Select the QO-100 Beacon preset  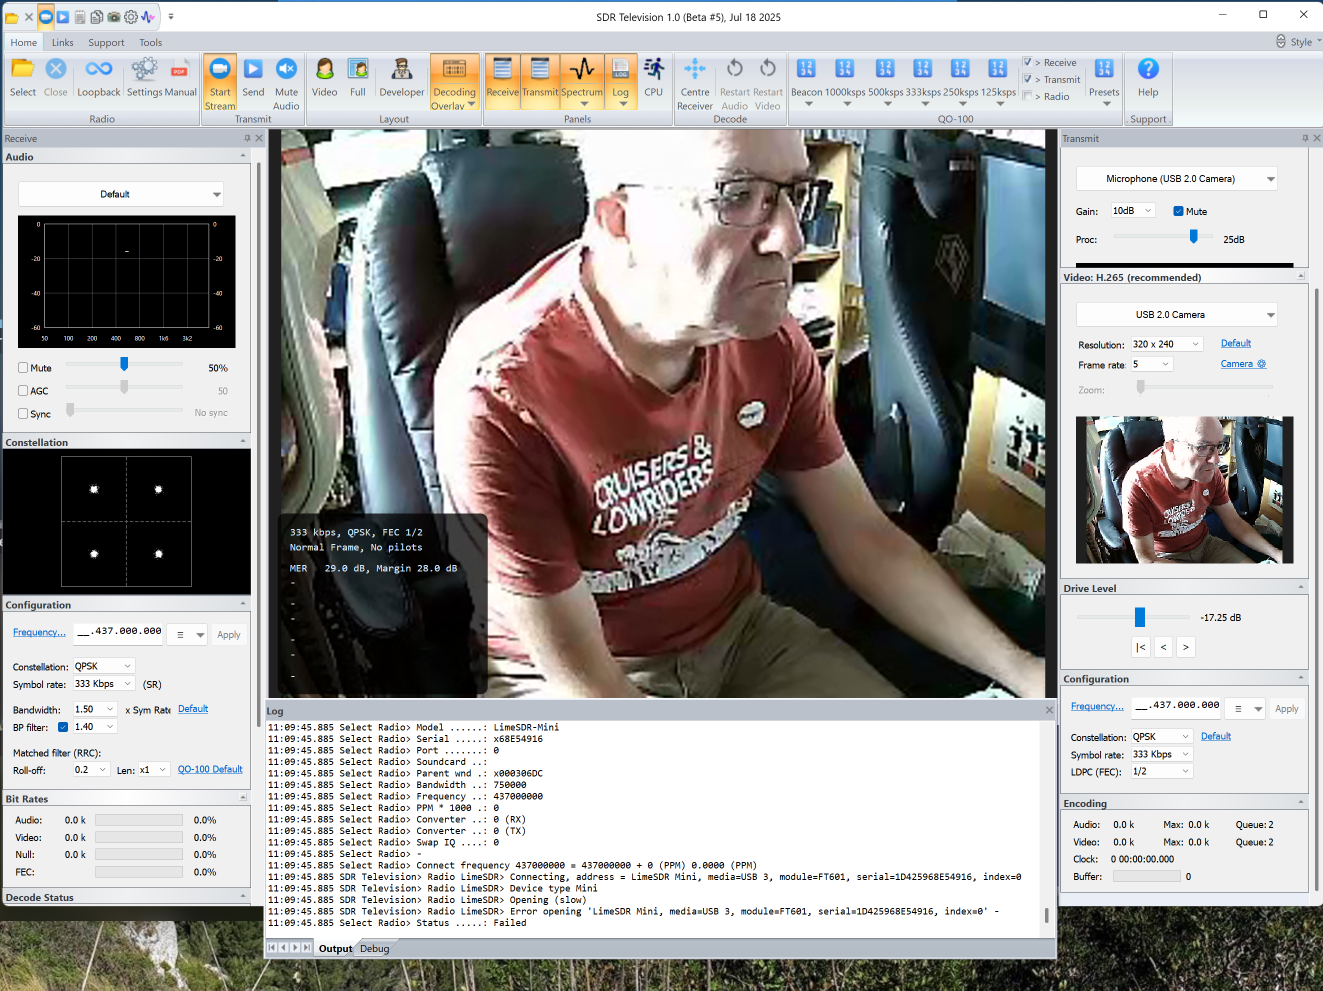tap(806, 80)
